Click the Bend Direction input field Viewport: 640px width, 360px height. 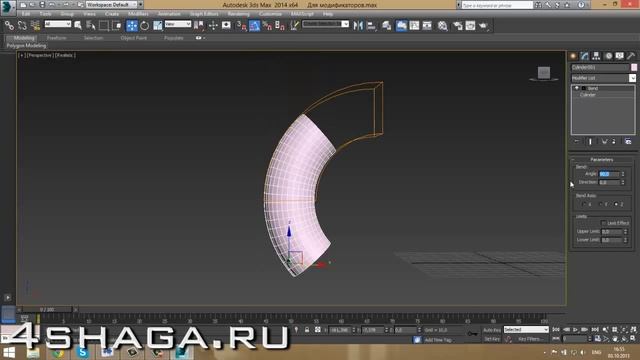pyautogui.click(x=609, y=182)
